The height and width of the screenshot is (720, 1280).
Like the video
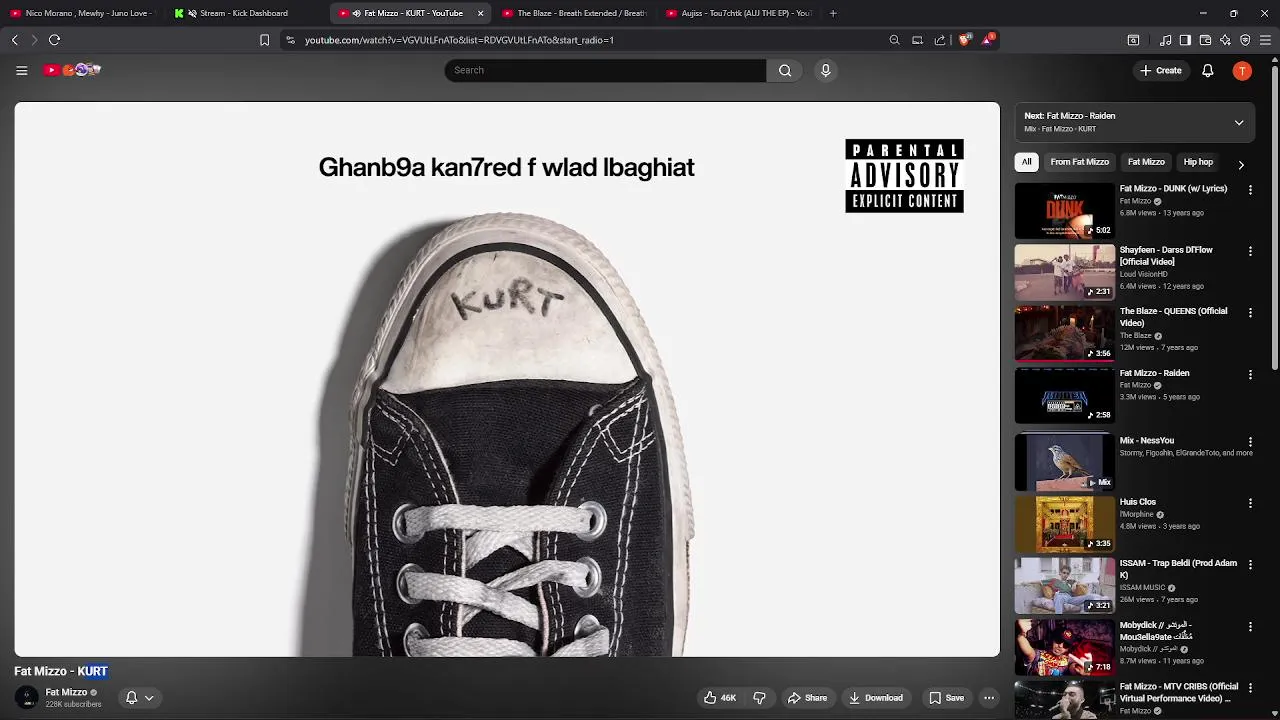pyautogui.click(x=720, y=698)
